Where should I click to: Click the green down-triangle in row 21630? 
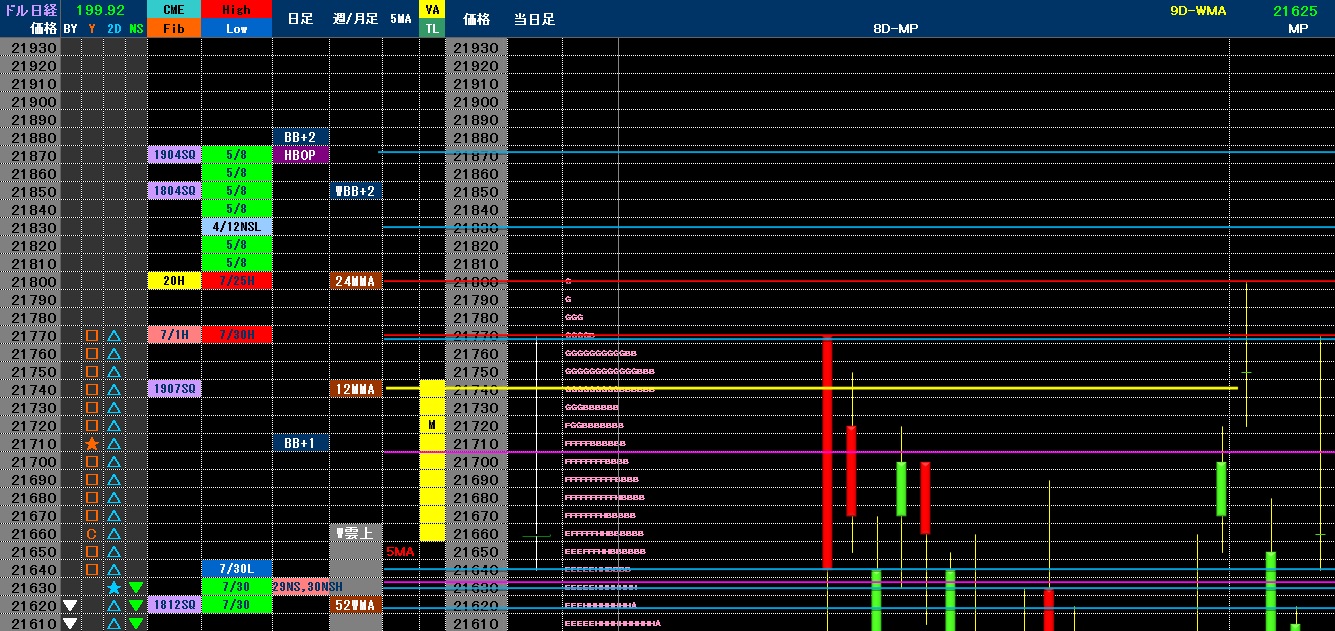tap(136, 587)
